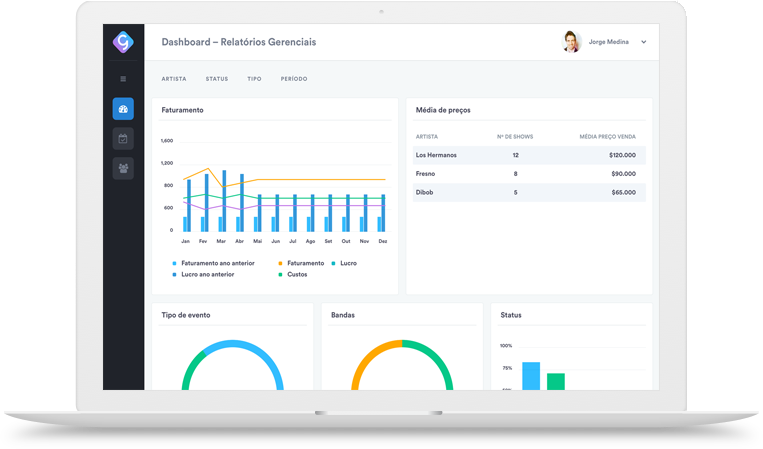Toggle the hamburger menu in sidebar
763x449 pixels.
pyautogui.click(x=123, y=78)
